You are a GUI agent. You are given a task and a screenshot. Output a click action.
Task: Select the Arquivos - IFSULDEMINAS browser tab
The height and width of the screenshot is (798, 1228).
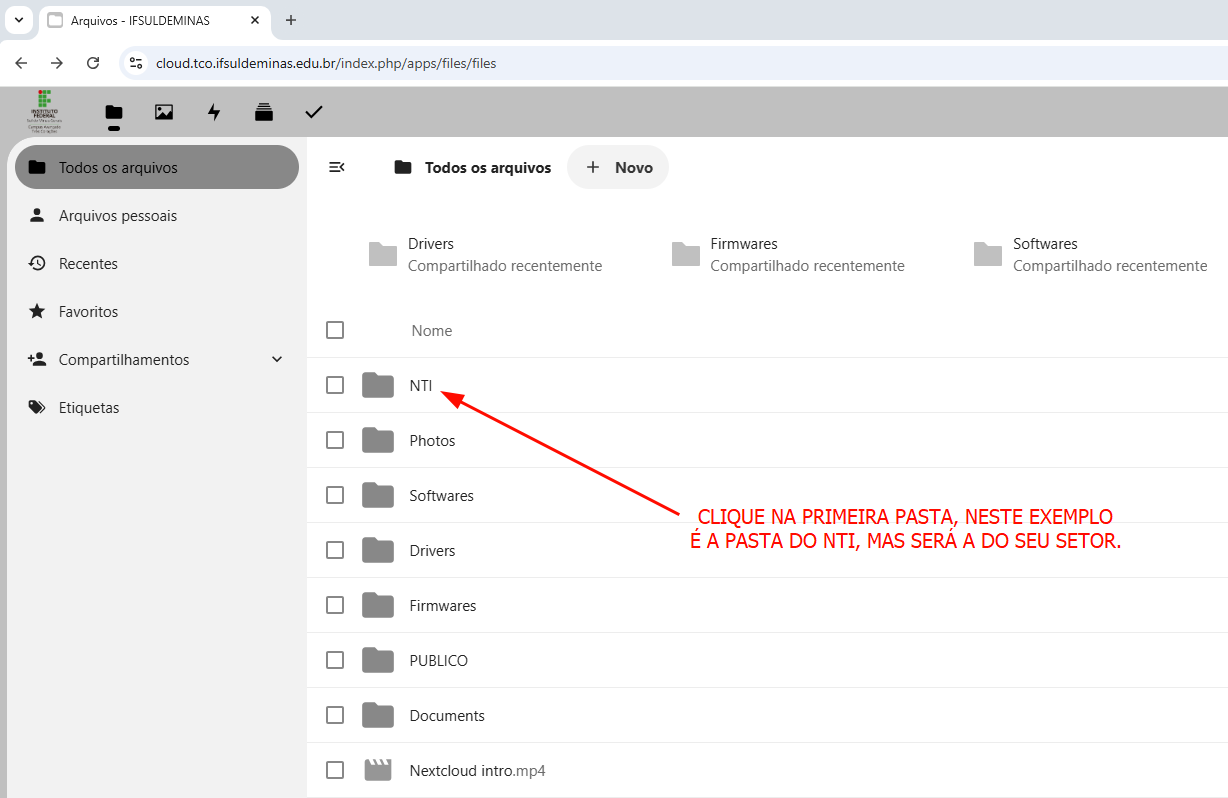coord(155,20)
